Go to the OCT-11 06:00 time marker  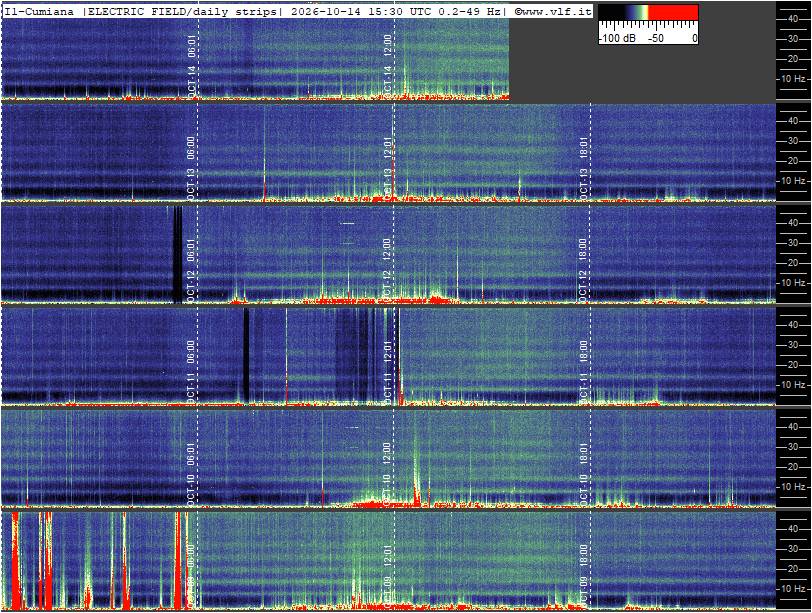click(x=192, y=372)
